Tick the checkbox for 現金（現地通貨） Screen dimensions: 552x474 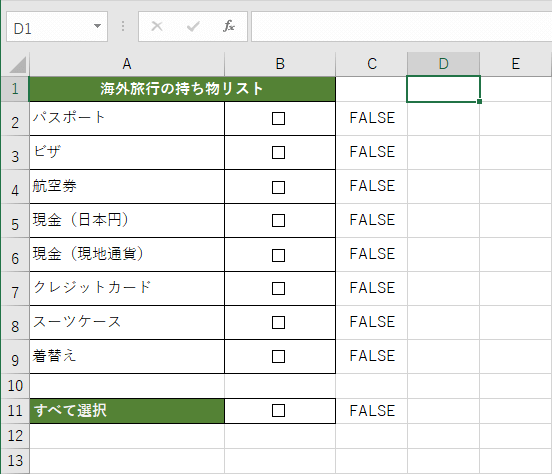(x=278, y=255)
